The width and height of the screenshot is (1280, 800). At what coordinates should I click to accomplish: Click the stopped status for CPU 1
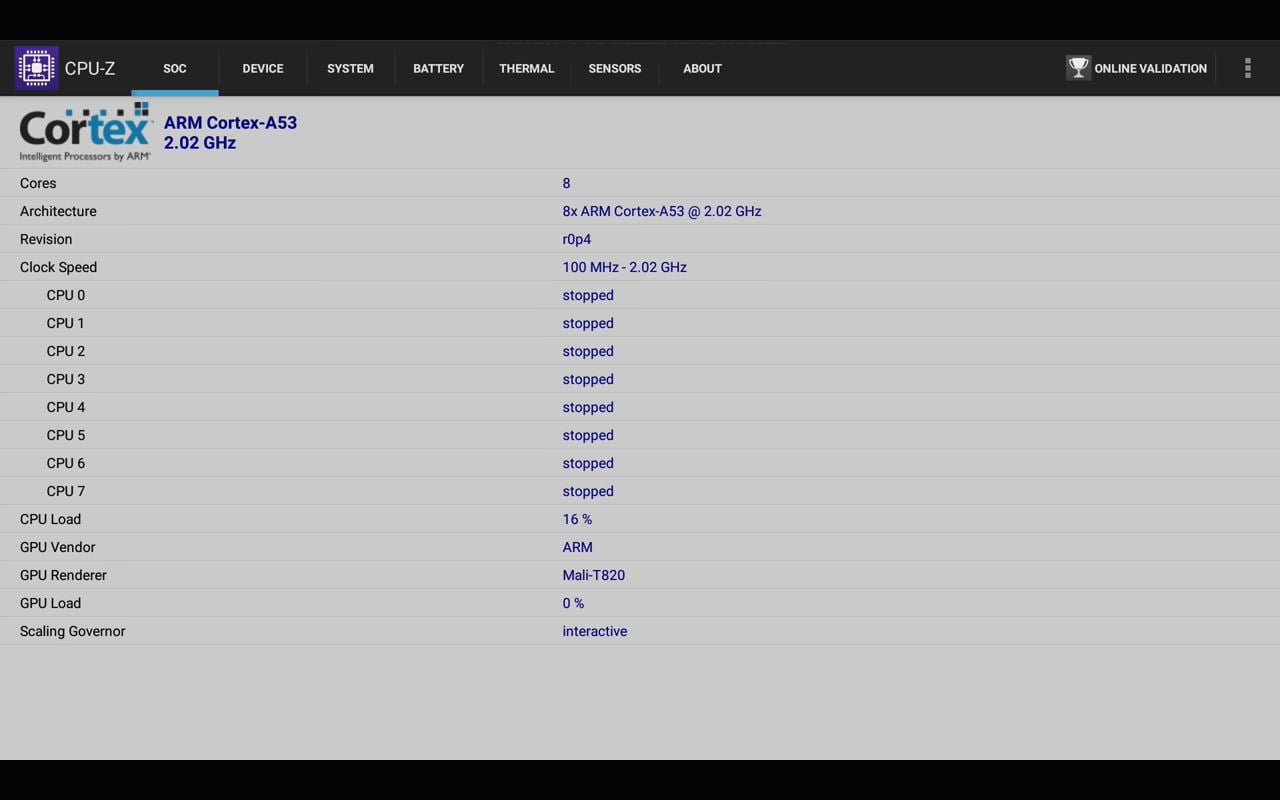coord(588,323)
